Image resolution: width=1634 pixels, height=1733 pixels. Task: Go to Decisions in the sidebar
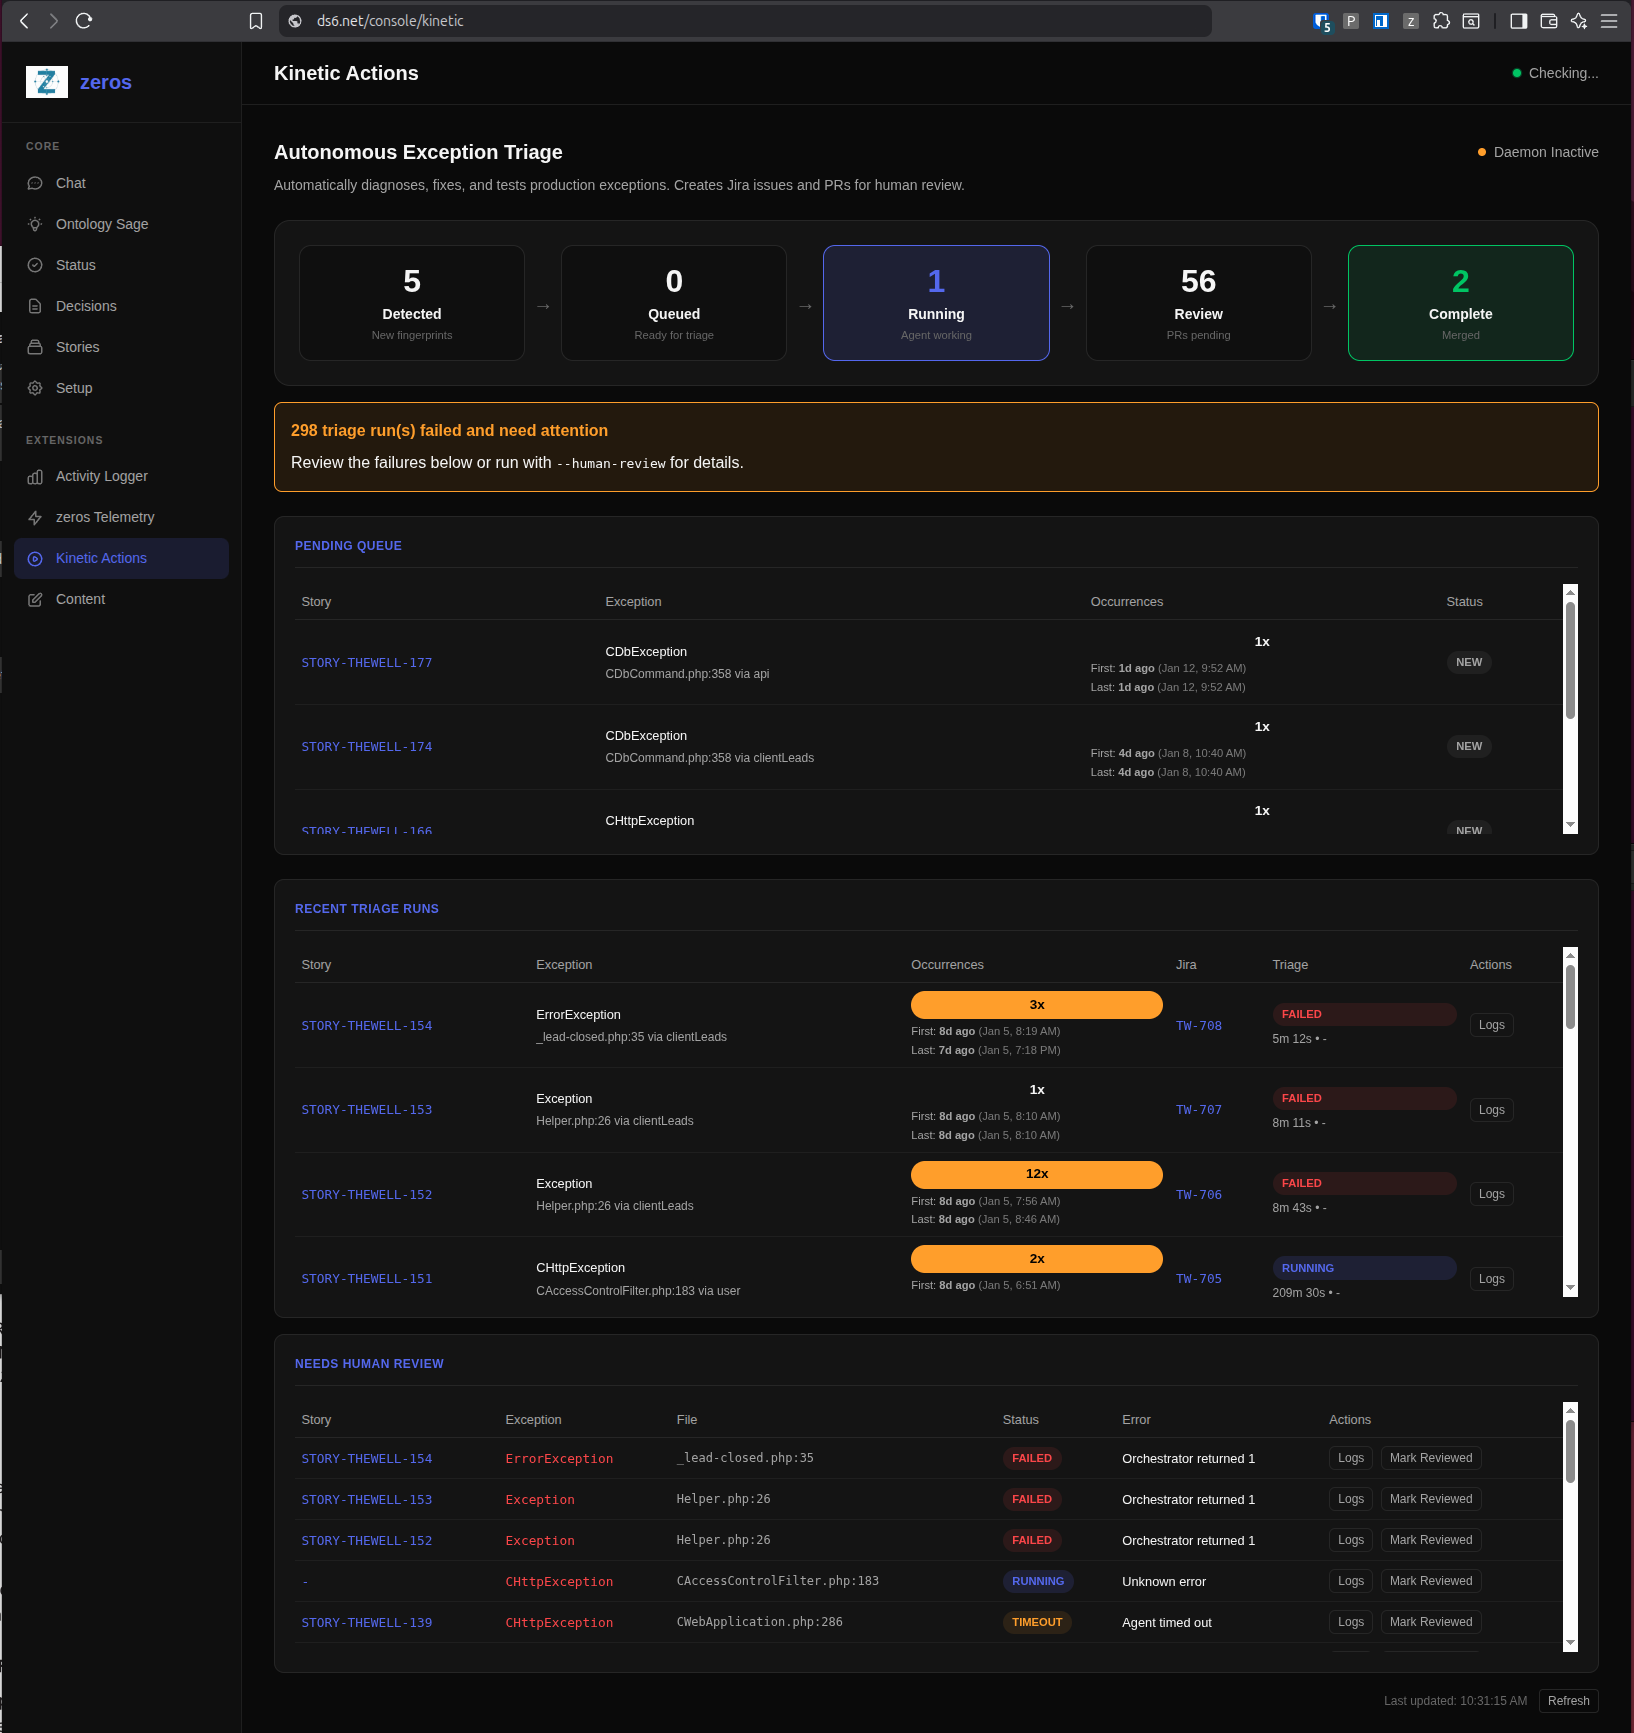pyautogui.click(x=86, y=306)
